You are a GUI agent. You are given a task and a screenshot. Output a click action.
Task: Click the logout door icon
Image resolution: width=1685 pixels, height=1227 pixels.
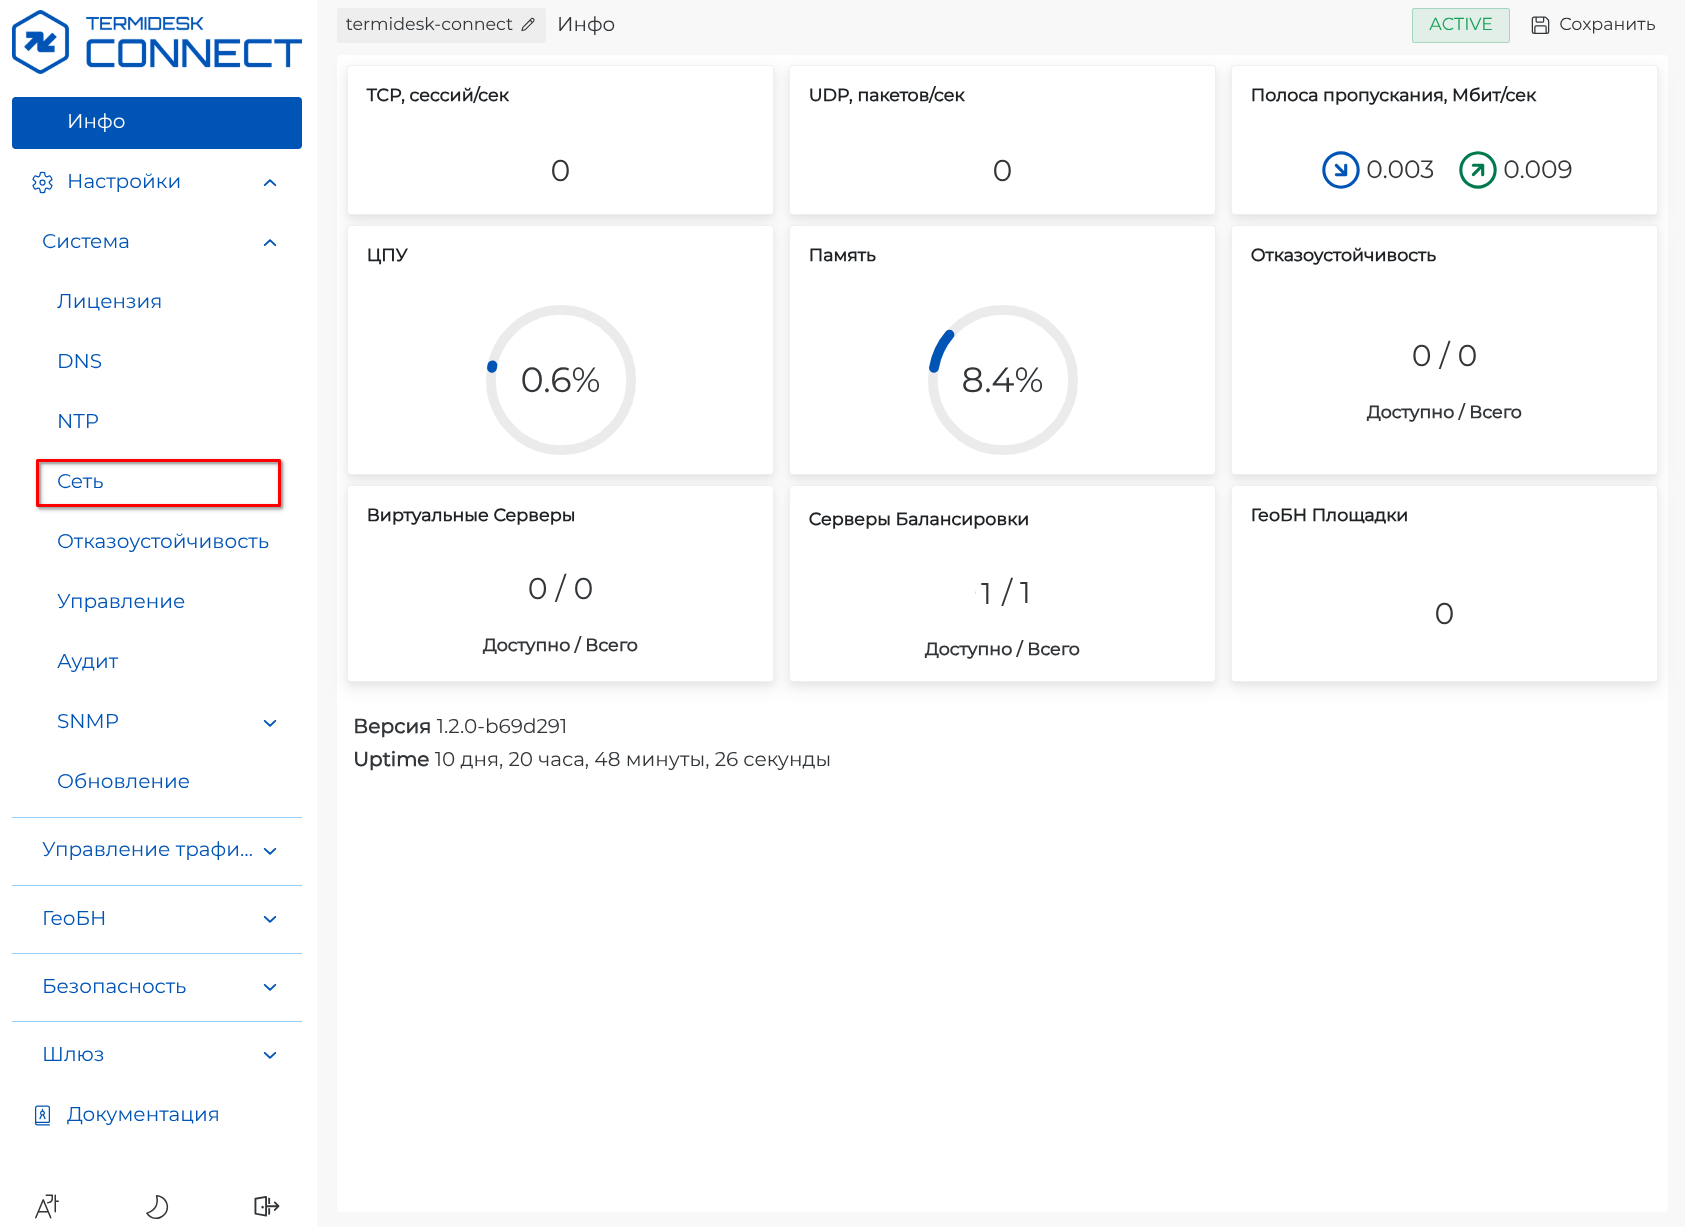click(266, 1206)
